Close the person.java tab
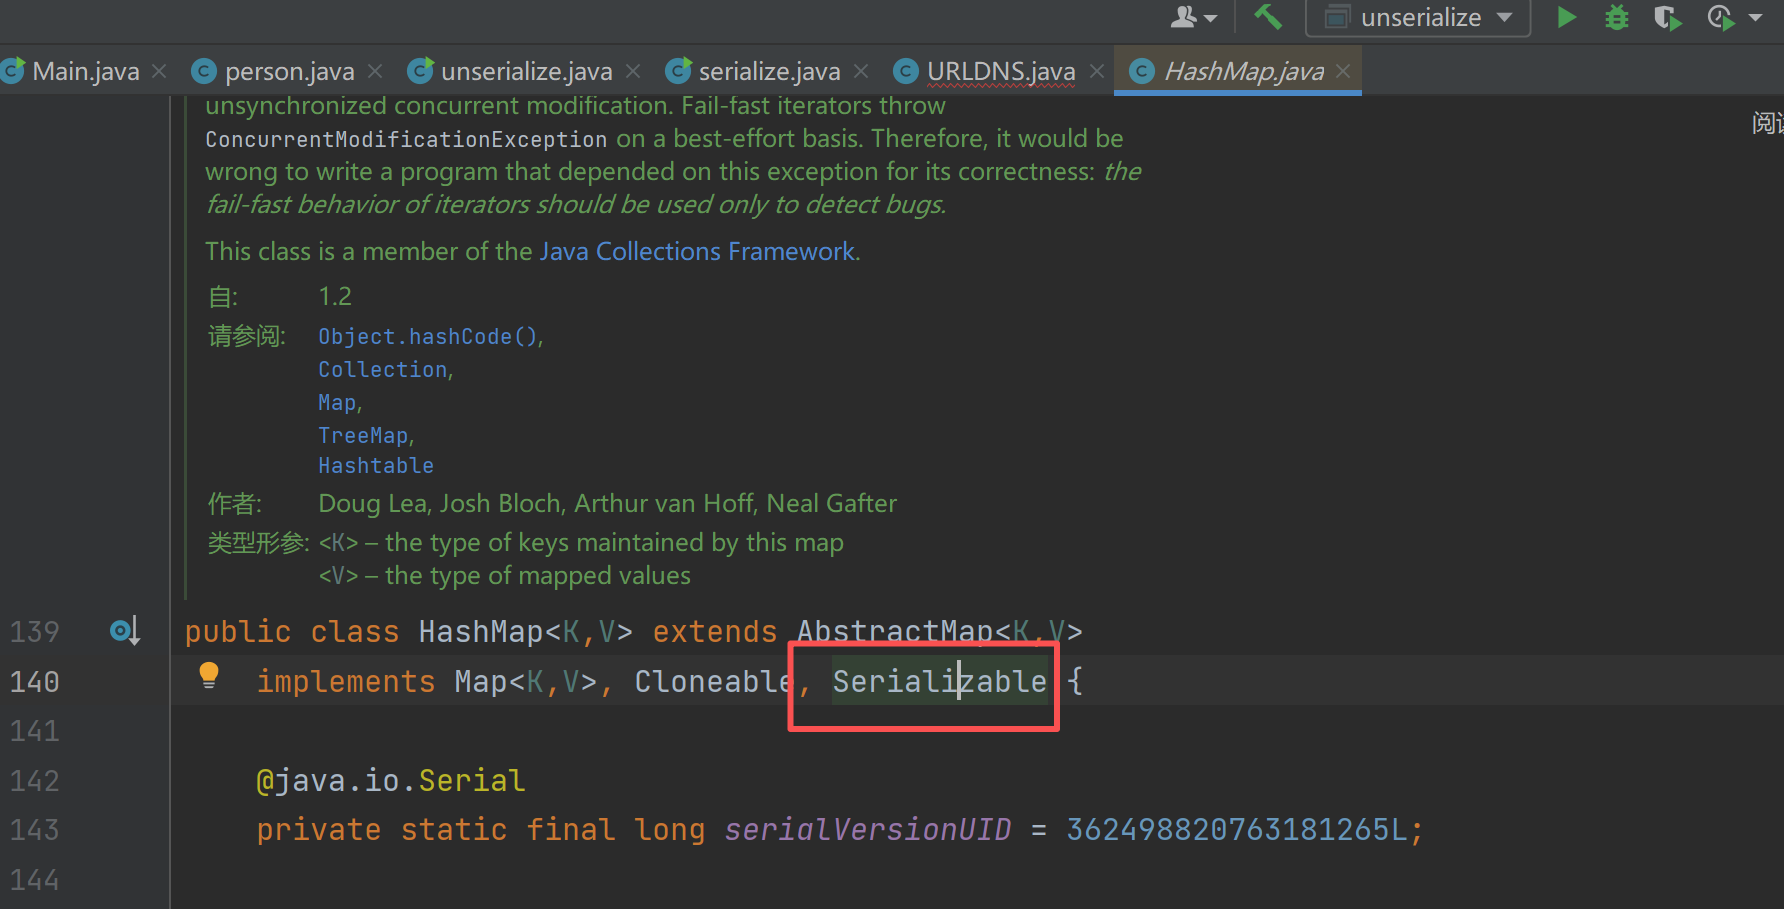Image resolution: width=1784 pixels, height=909 pixels. pyautogui.click(x=375, y=71)
